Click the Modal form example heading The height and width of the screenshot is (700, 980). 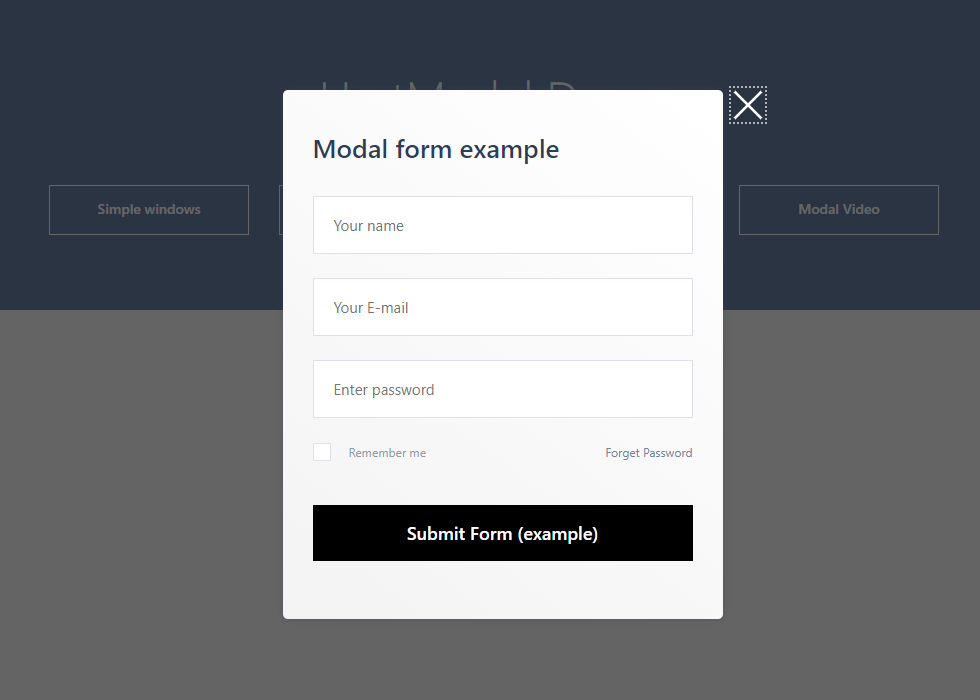[x=436, y=149]
